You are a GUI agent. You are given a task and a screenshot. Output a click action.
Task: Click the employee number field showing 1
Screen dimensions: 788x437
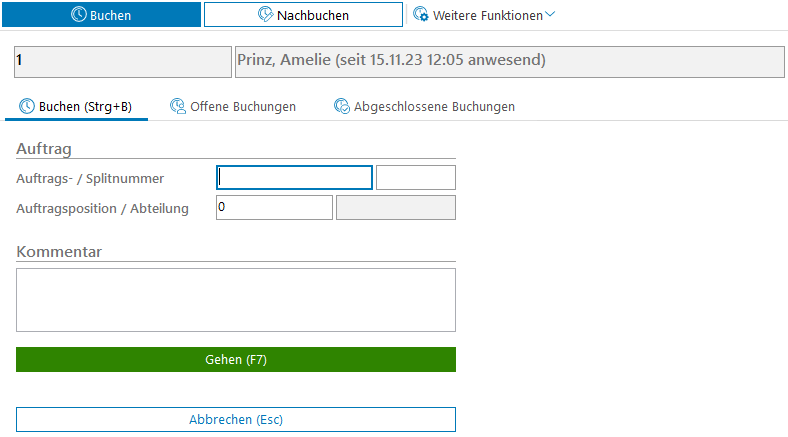122,60
